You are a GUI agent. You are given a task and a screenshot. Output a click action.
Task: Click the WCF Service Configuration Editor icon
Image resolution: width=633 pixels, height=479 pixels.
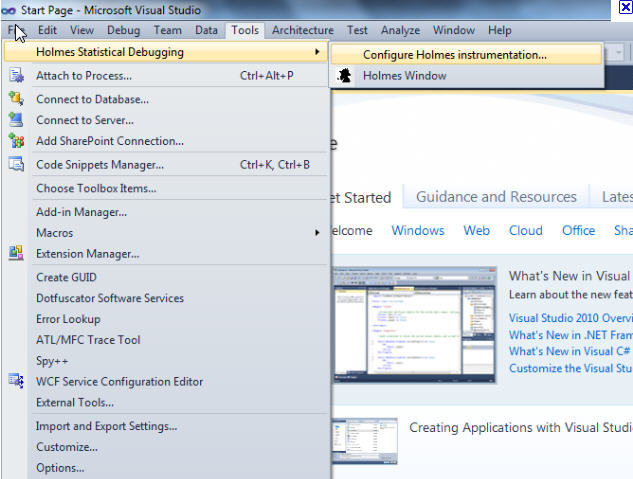pos(17,381)
